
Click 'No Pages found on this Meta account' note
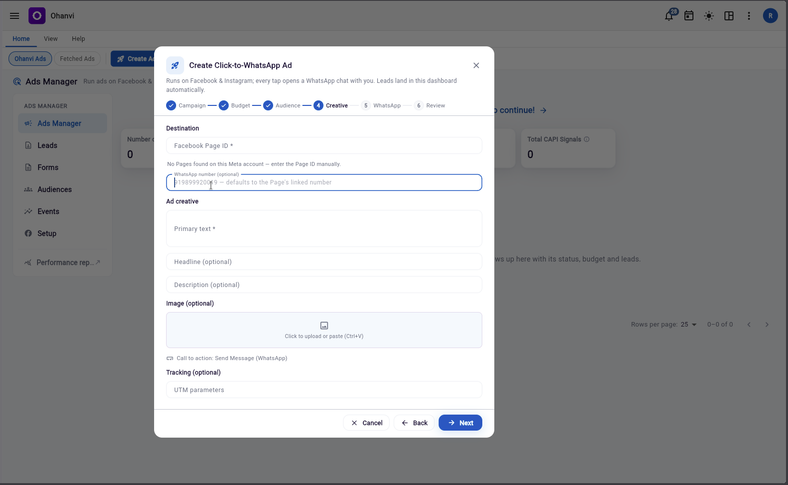(x=254, y=164)
